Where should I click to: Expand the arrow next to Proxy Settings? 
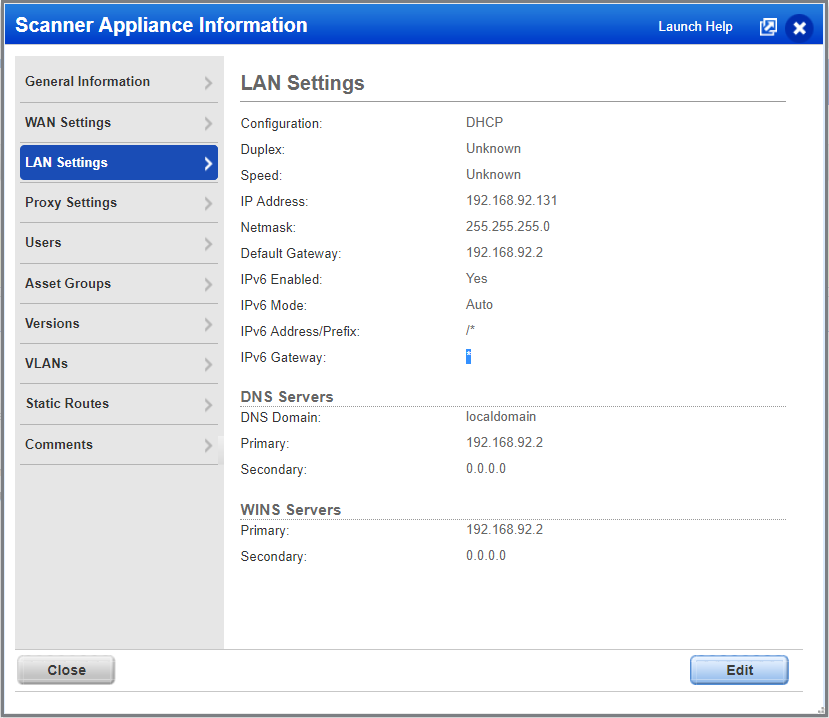[208, 203]
